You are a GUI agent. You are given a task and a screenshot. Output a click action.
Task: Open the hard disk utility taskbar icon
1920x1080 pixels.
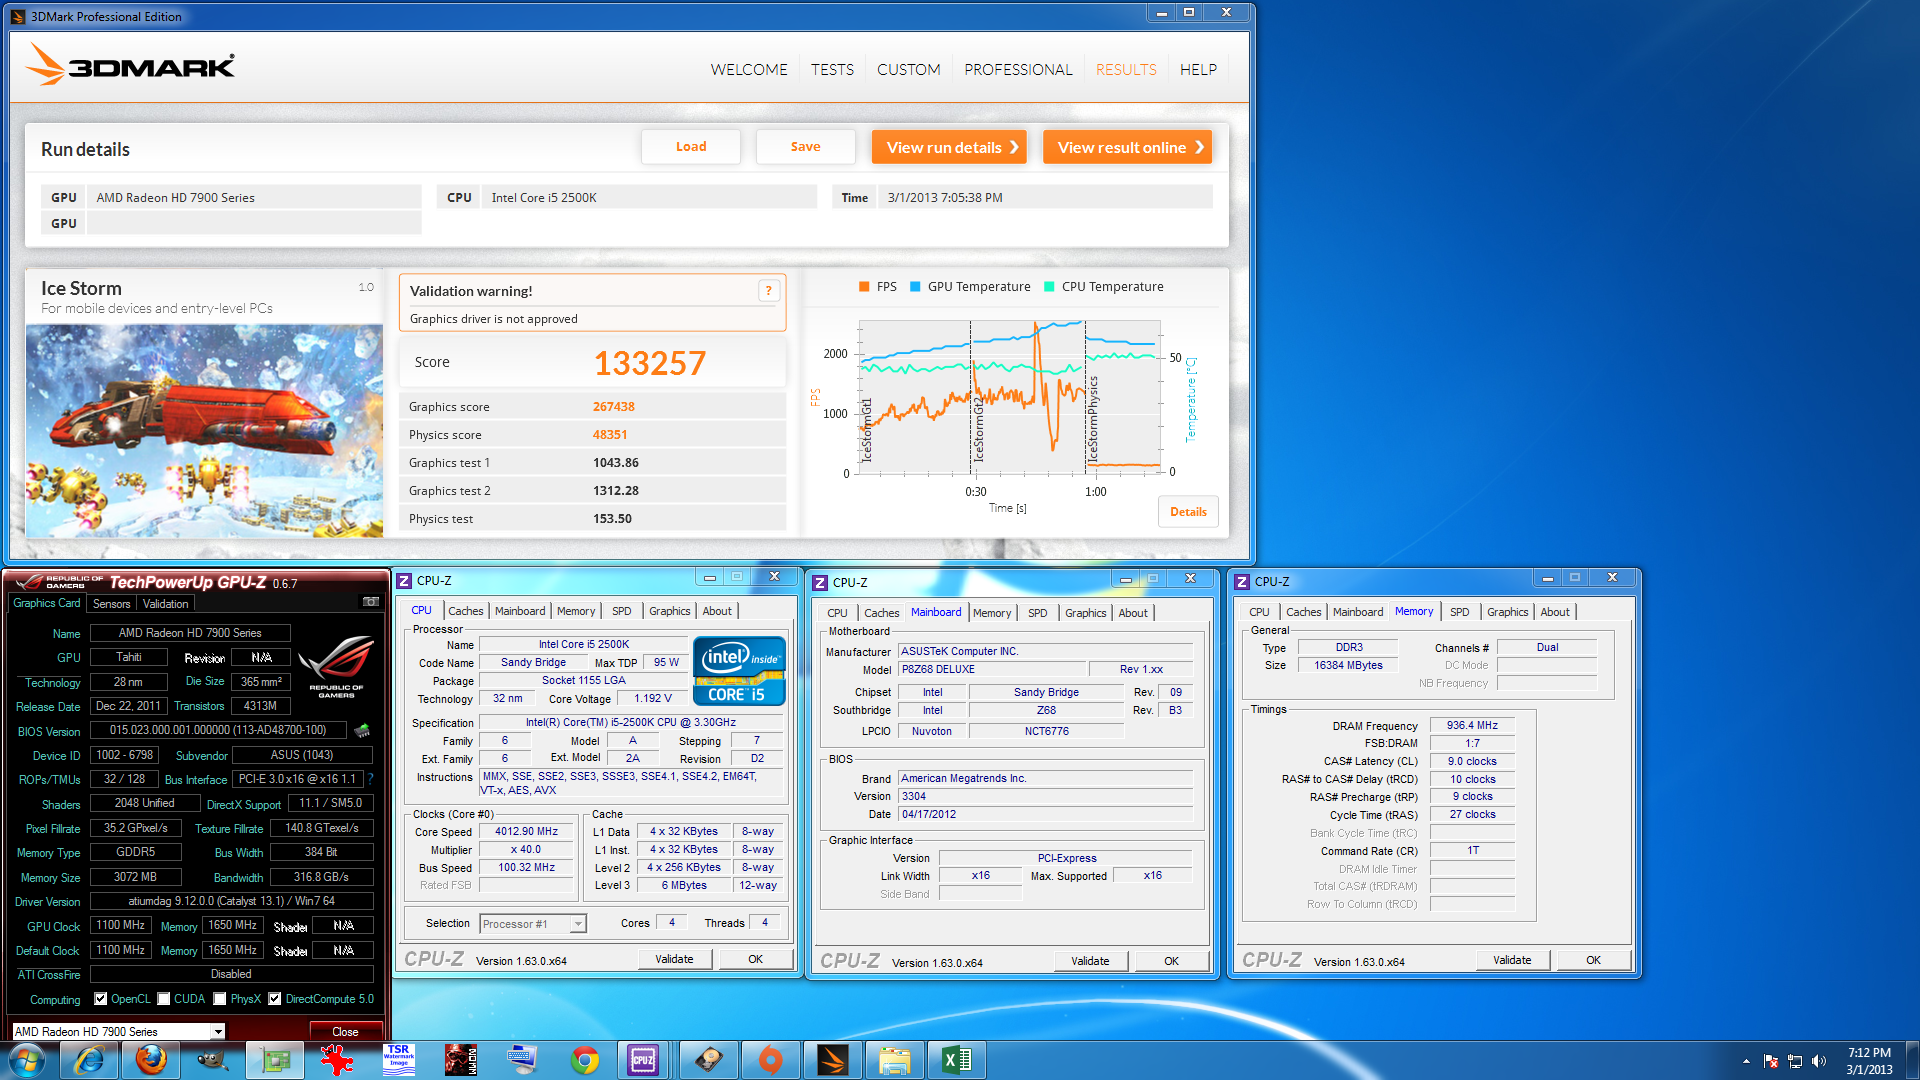tap(709, 1060)
